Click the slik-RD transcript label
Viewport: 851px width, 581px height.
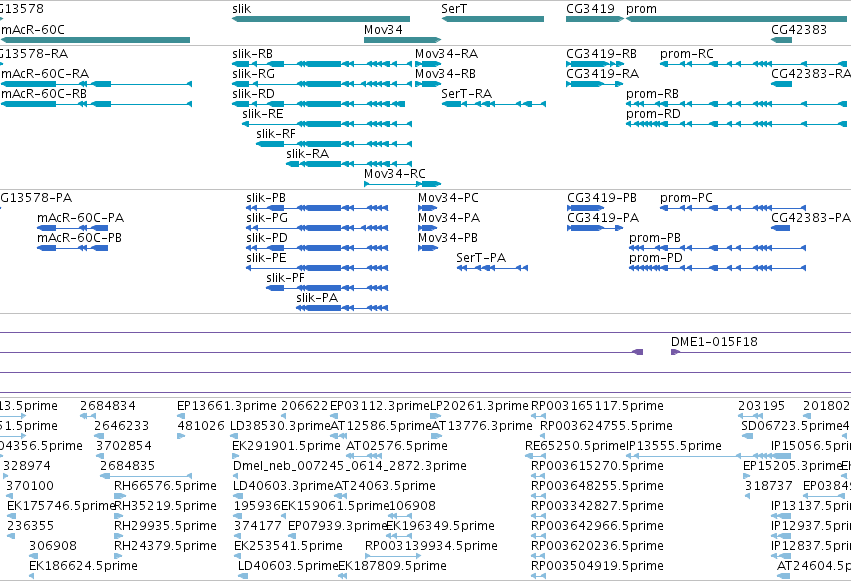pyautogui.click(x=253, y=94)
